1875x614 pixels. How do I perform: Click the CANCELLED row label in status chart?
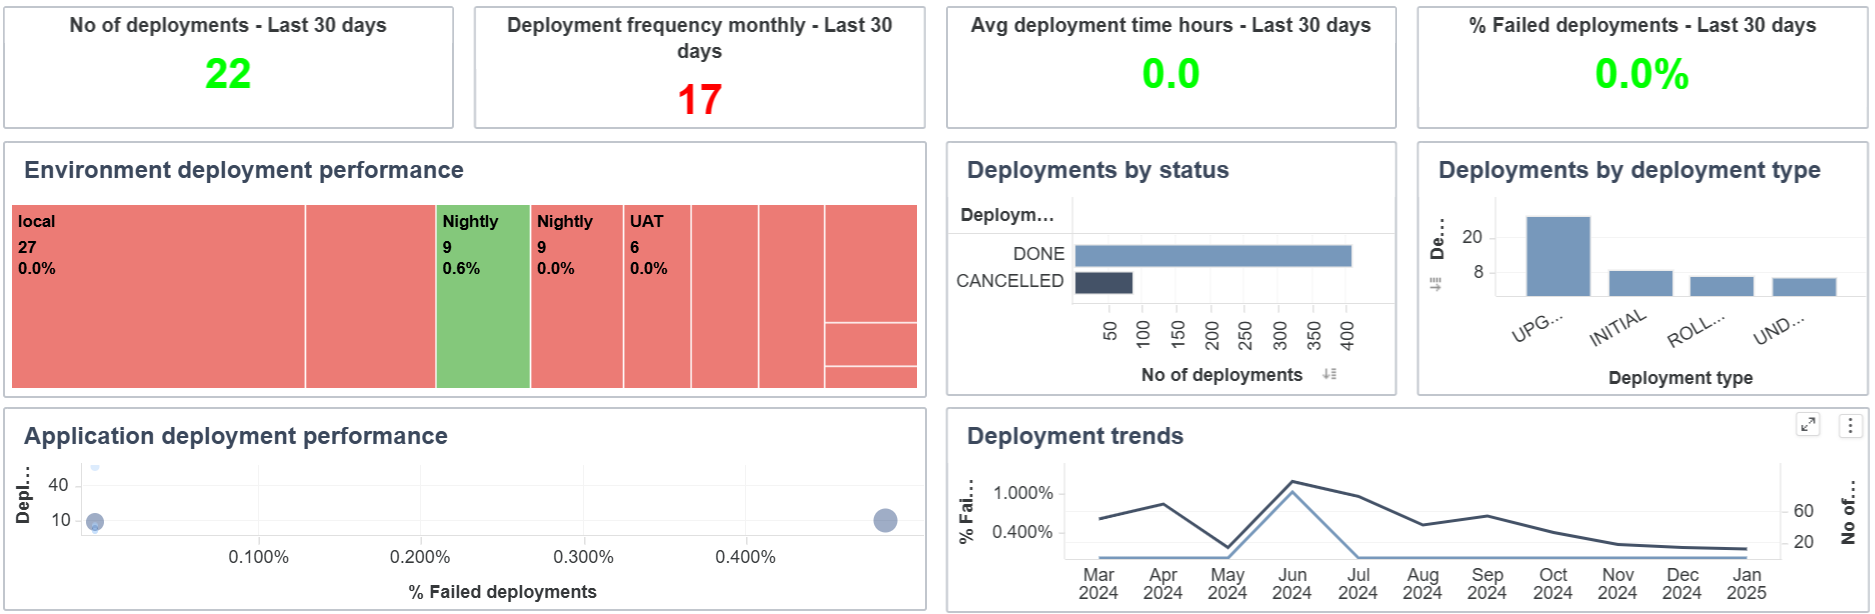[x=1010, y=281]
